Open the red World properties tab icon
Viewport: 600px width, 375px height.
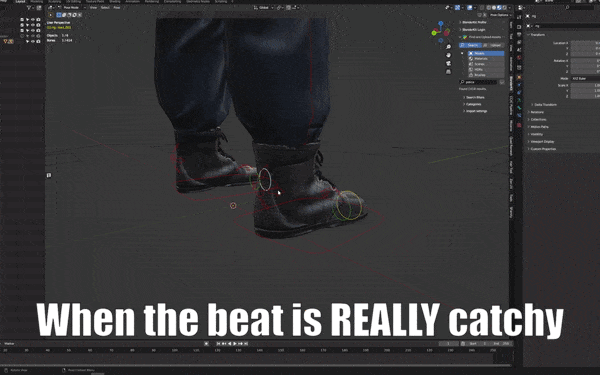click(519, 57)
